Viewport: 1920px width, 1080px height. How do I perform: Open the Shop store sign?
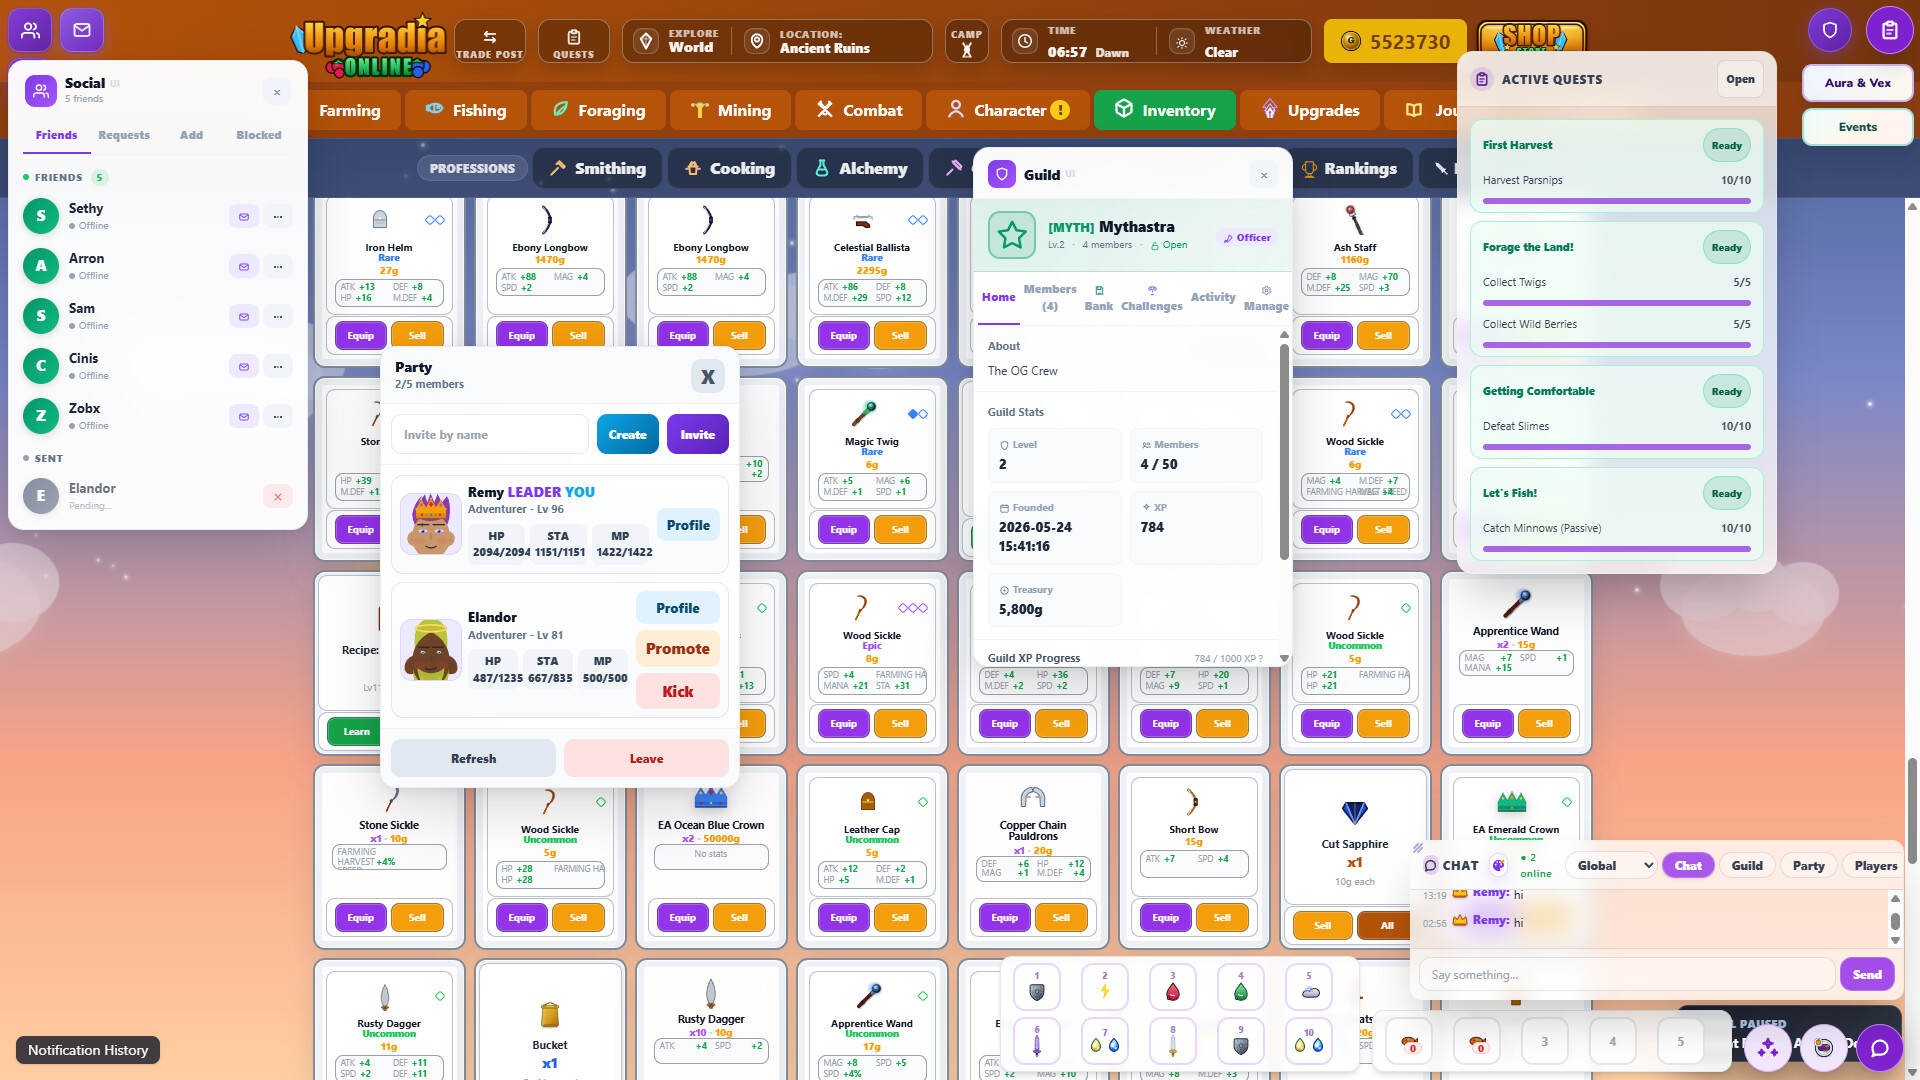tap(1532, 38)
